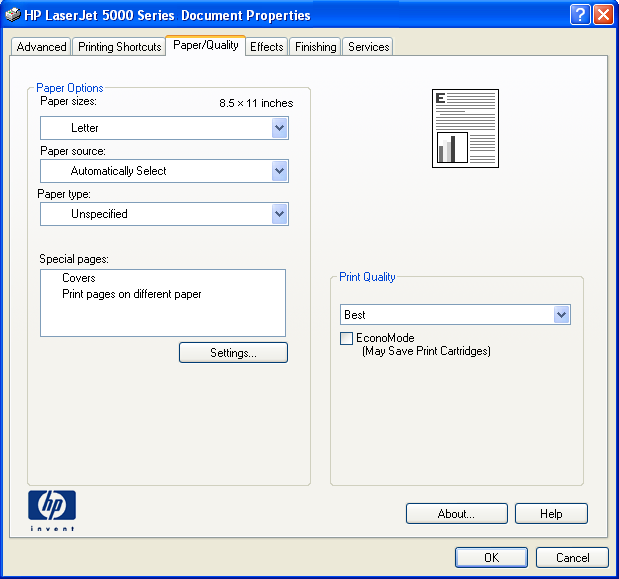The height and width of the screenshot is (579, 619).
Task: Click the printer icon in title bar
Action: click(x=11, y=15)
